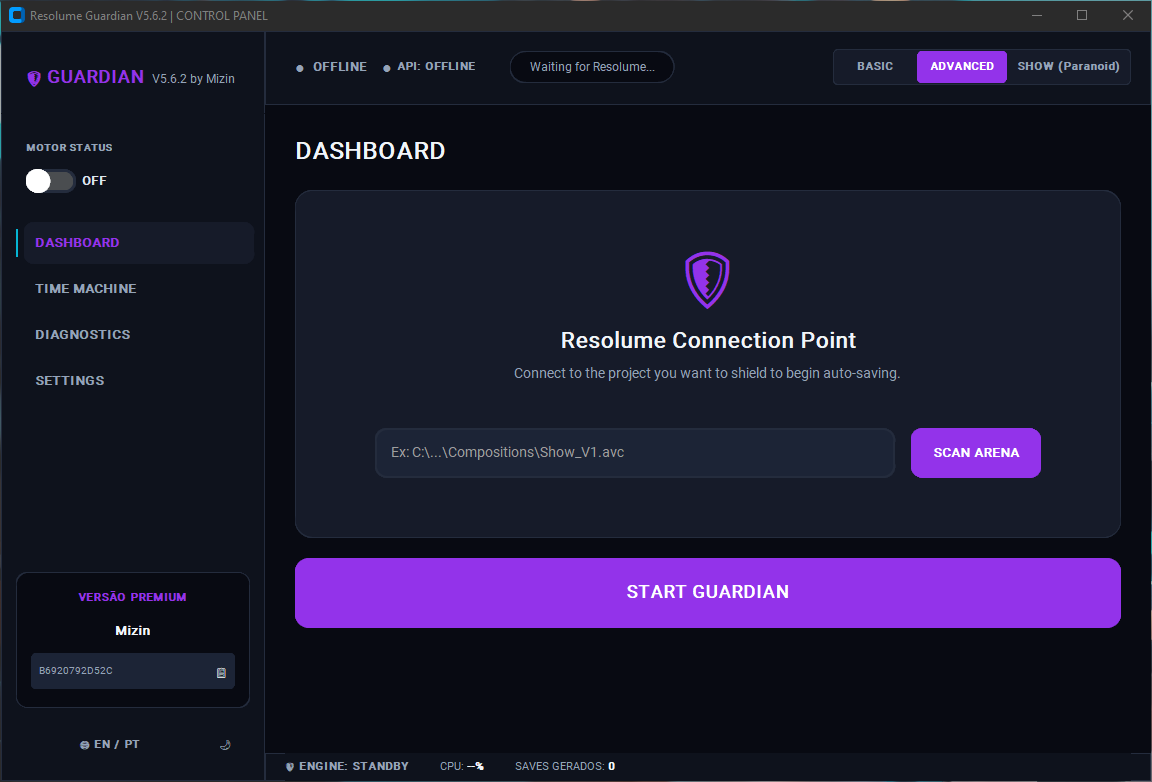Click the SAVES GERADOS: 0 counter
1152x782 pixels.
565,767
